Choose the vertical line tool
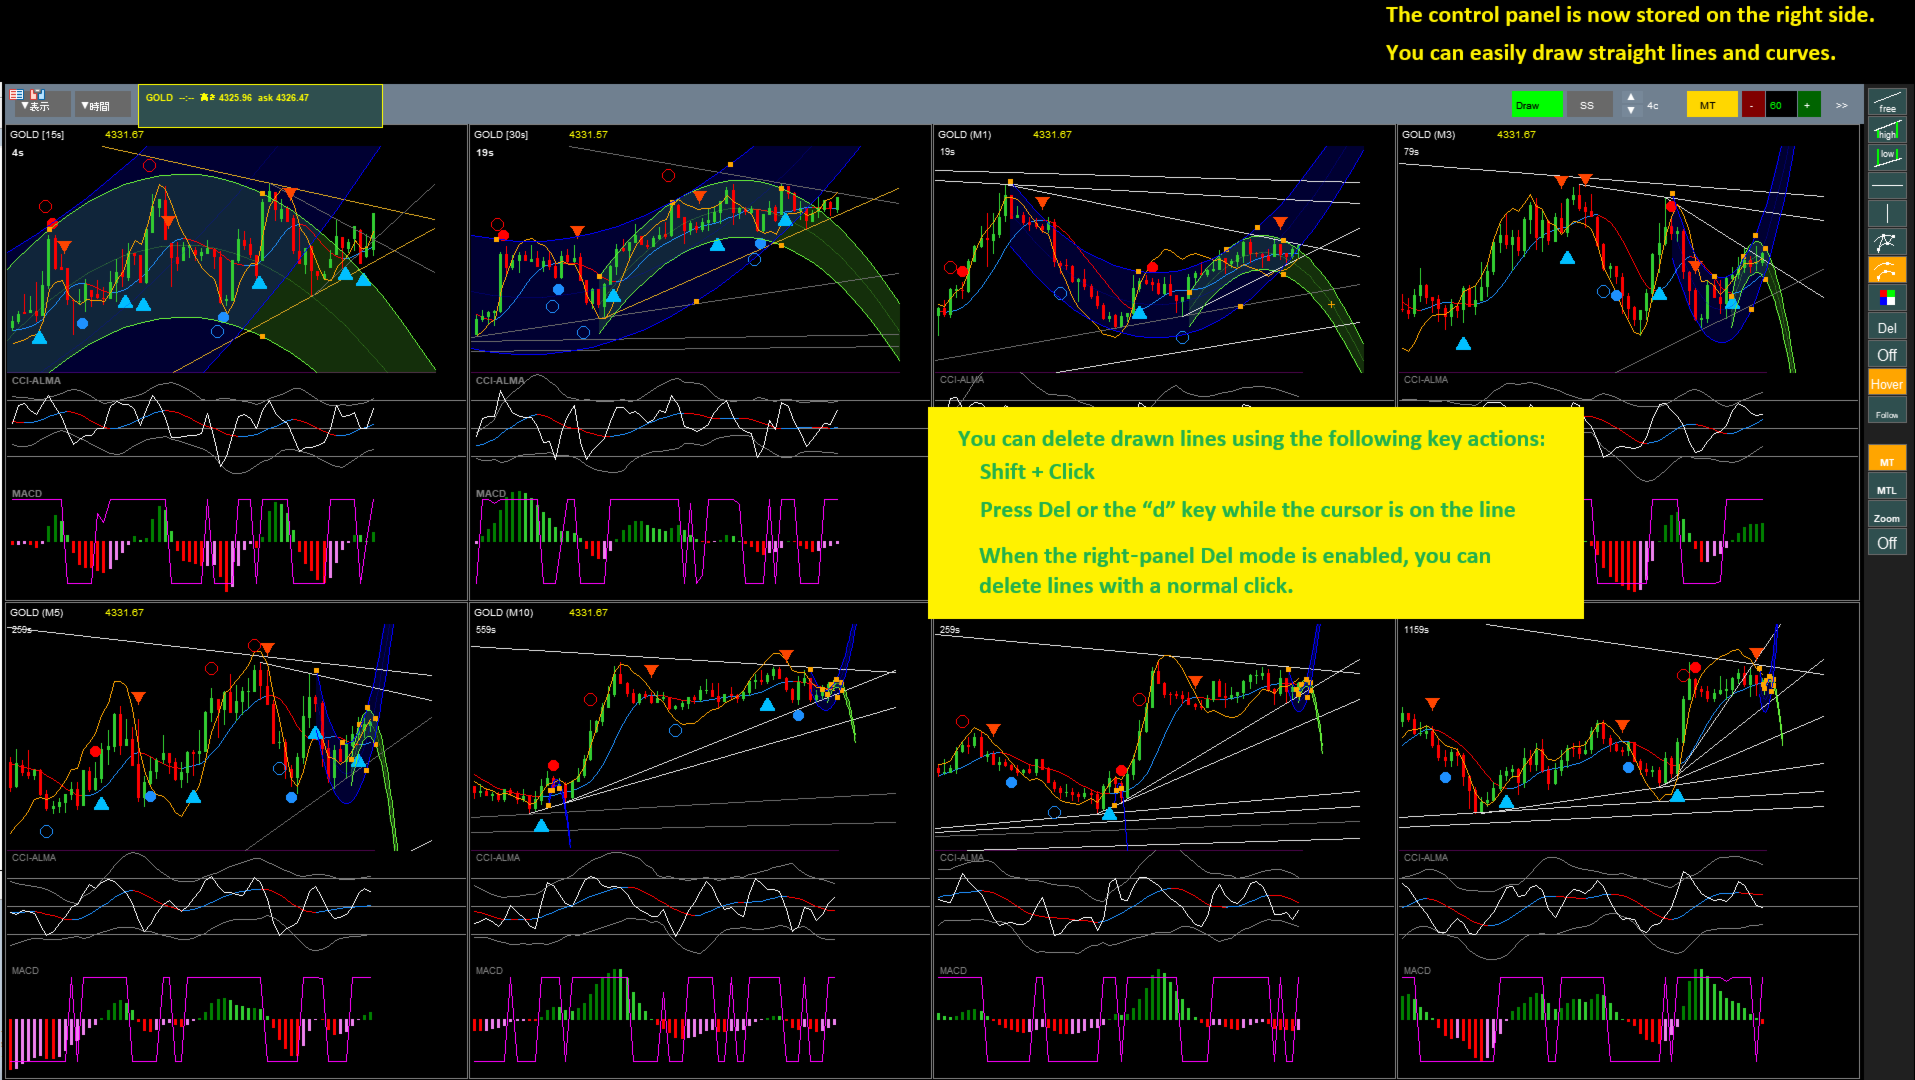 (x=1887, y=213)
